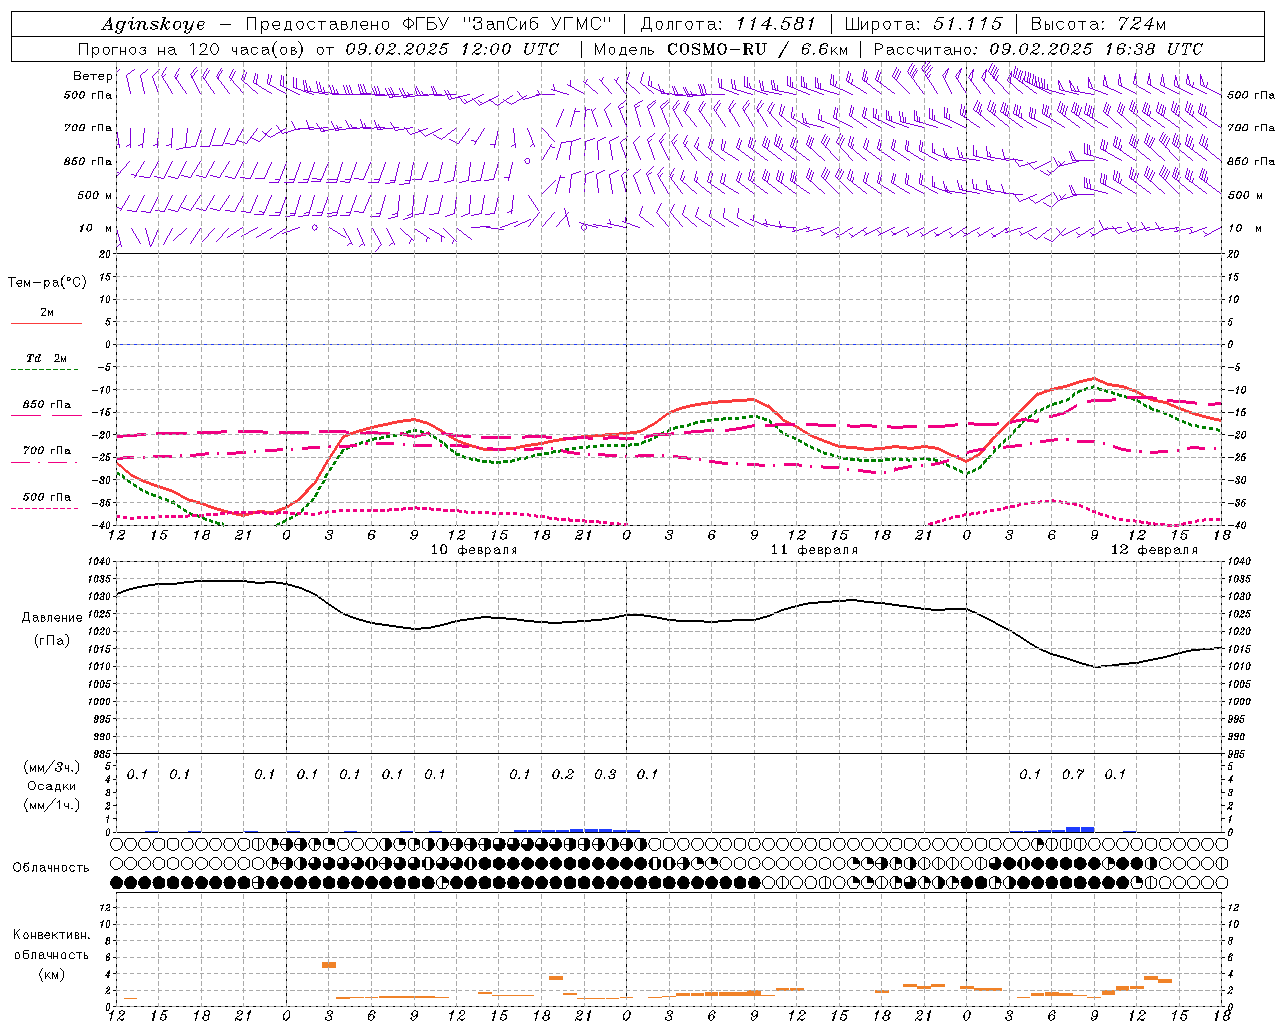1280x1024 pixels.
Task: Click the "(км)" unit under convective cloudiness
Action: tap(52, 974)
